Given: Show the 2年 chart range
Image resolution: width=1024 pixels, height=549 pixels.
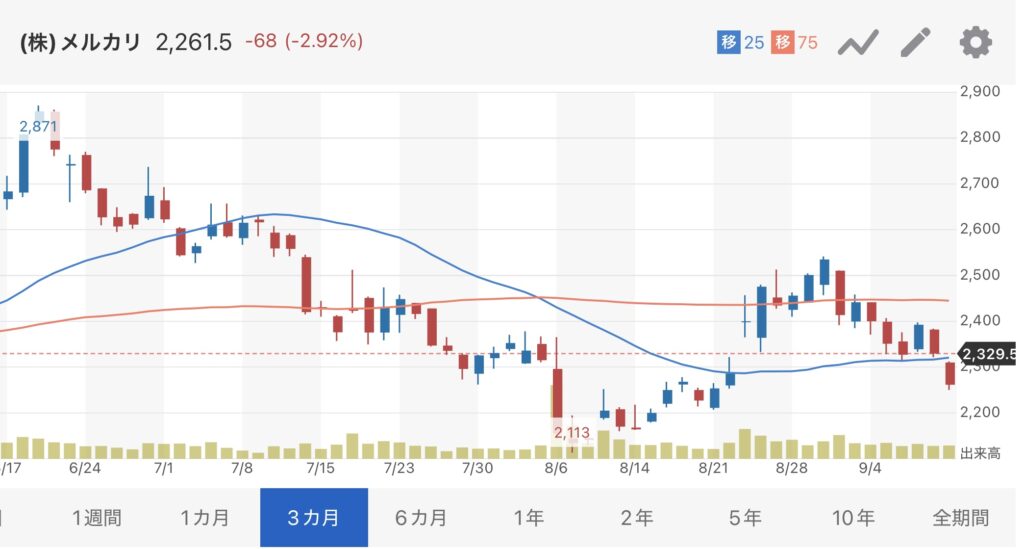Looking at the screenshot, I should point(637,518).
